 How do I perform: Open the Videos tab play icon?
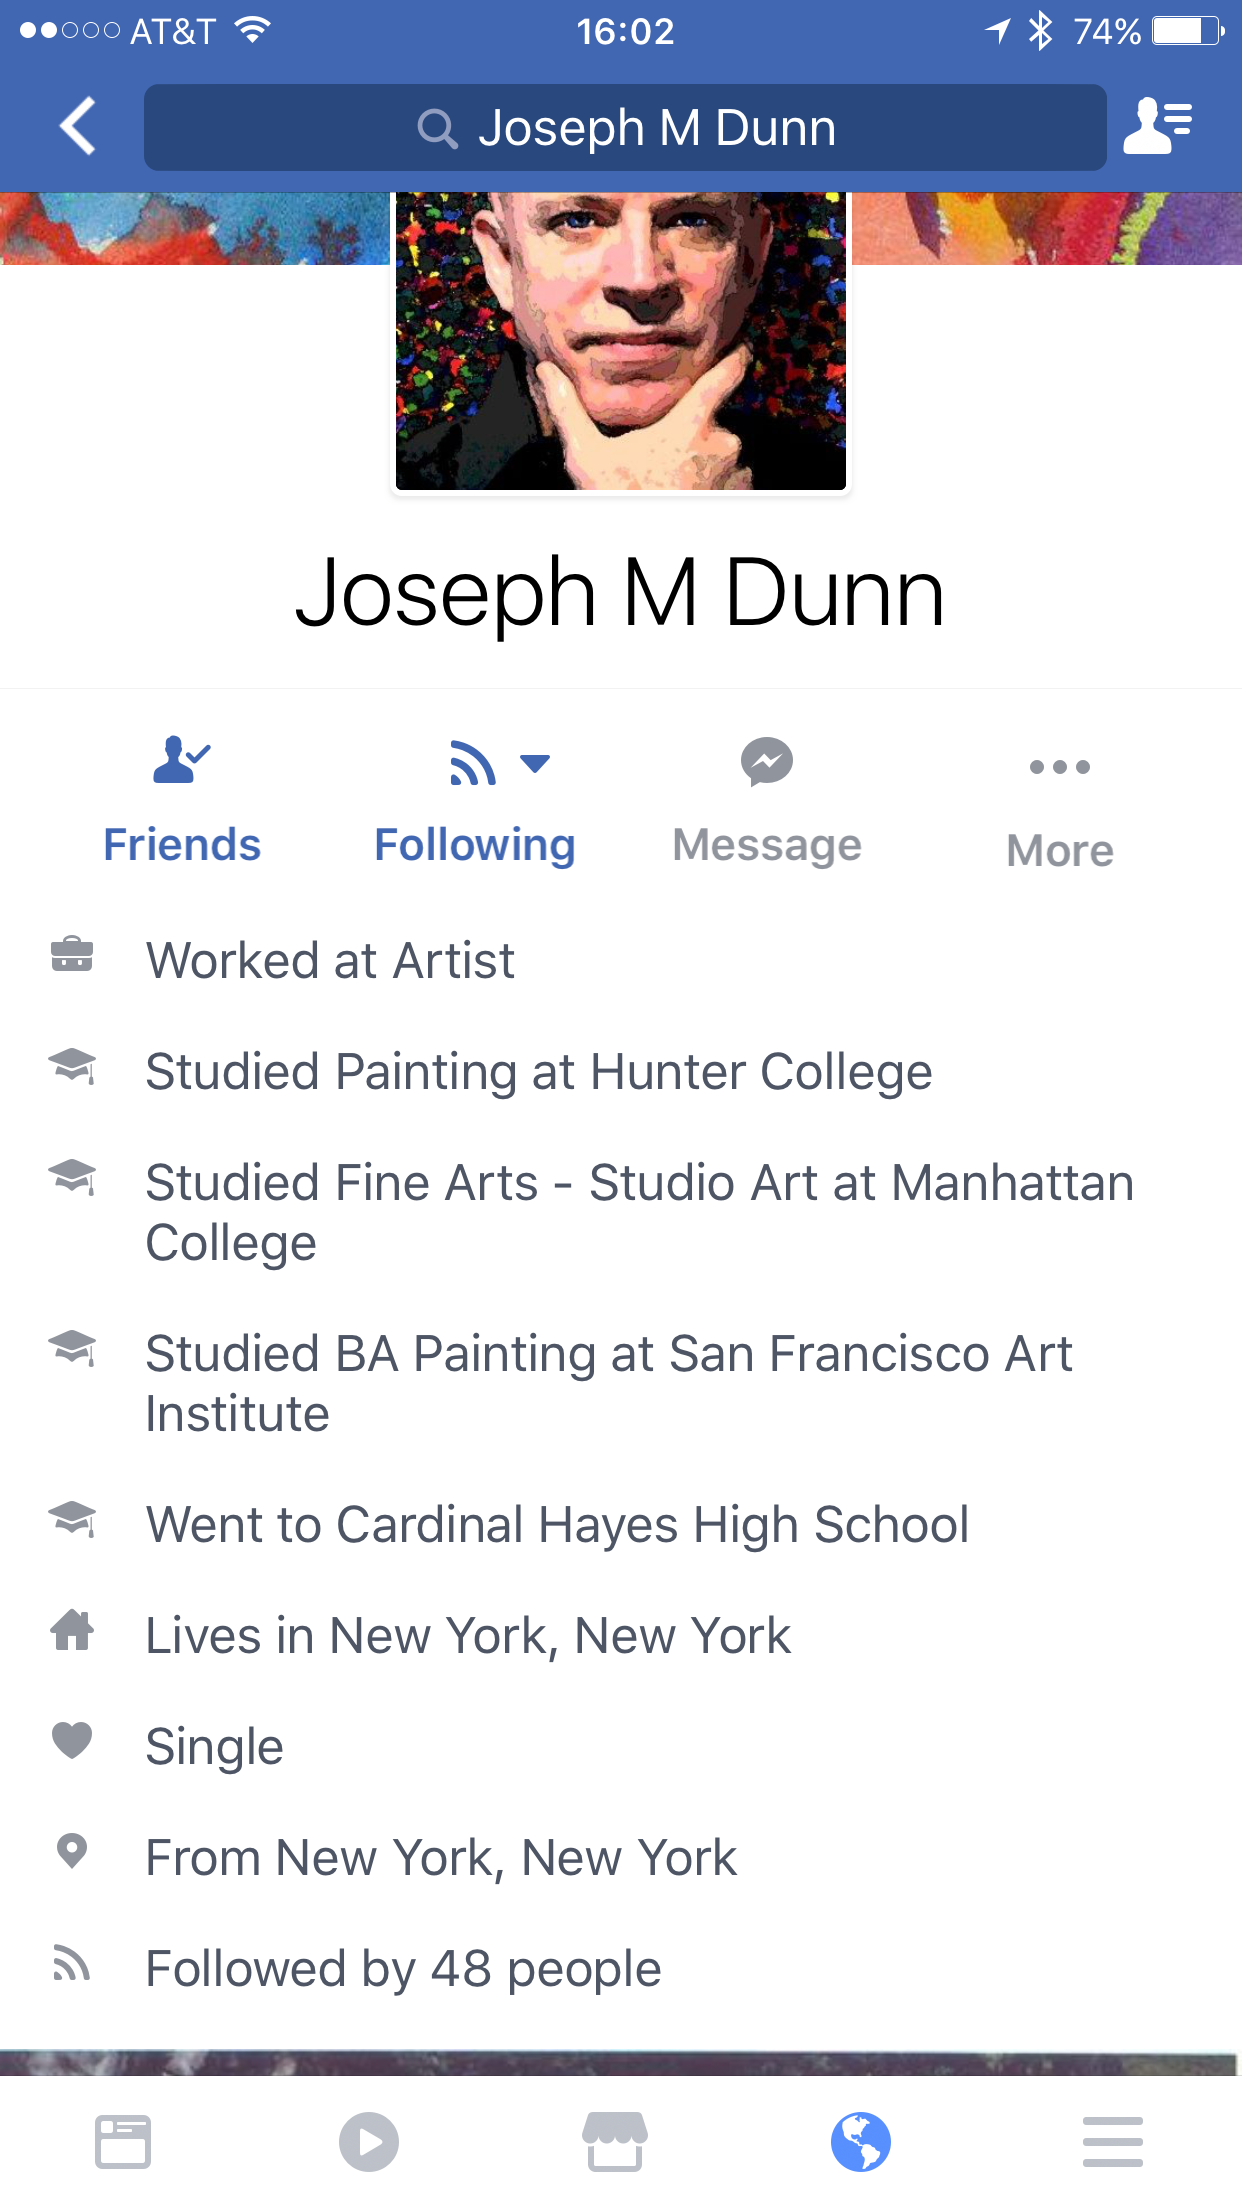pos(369,2142)
